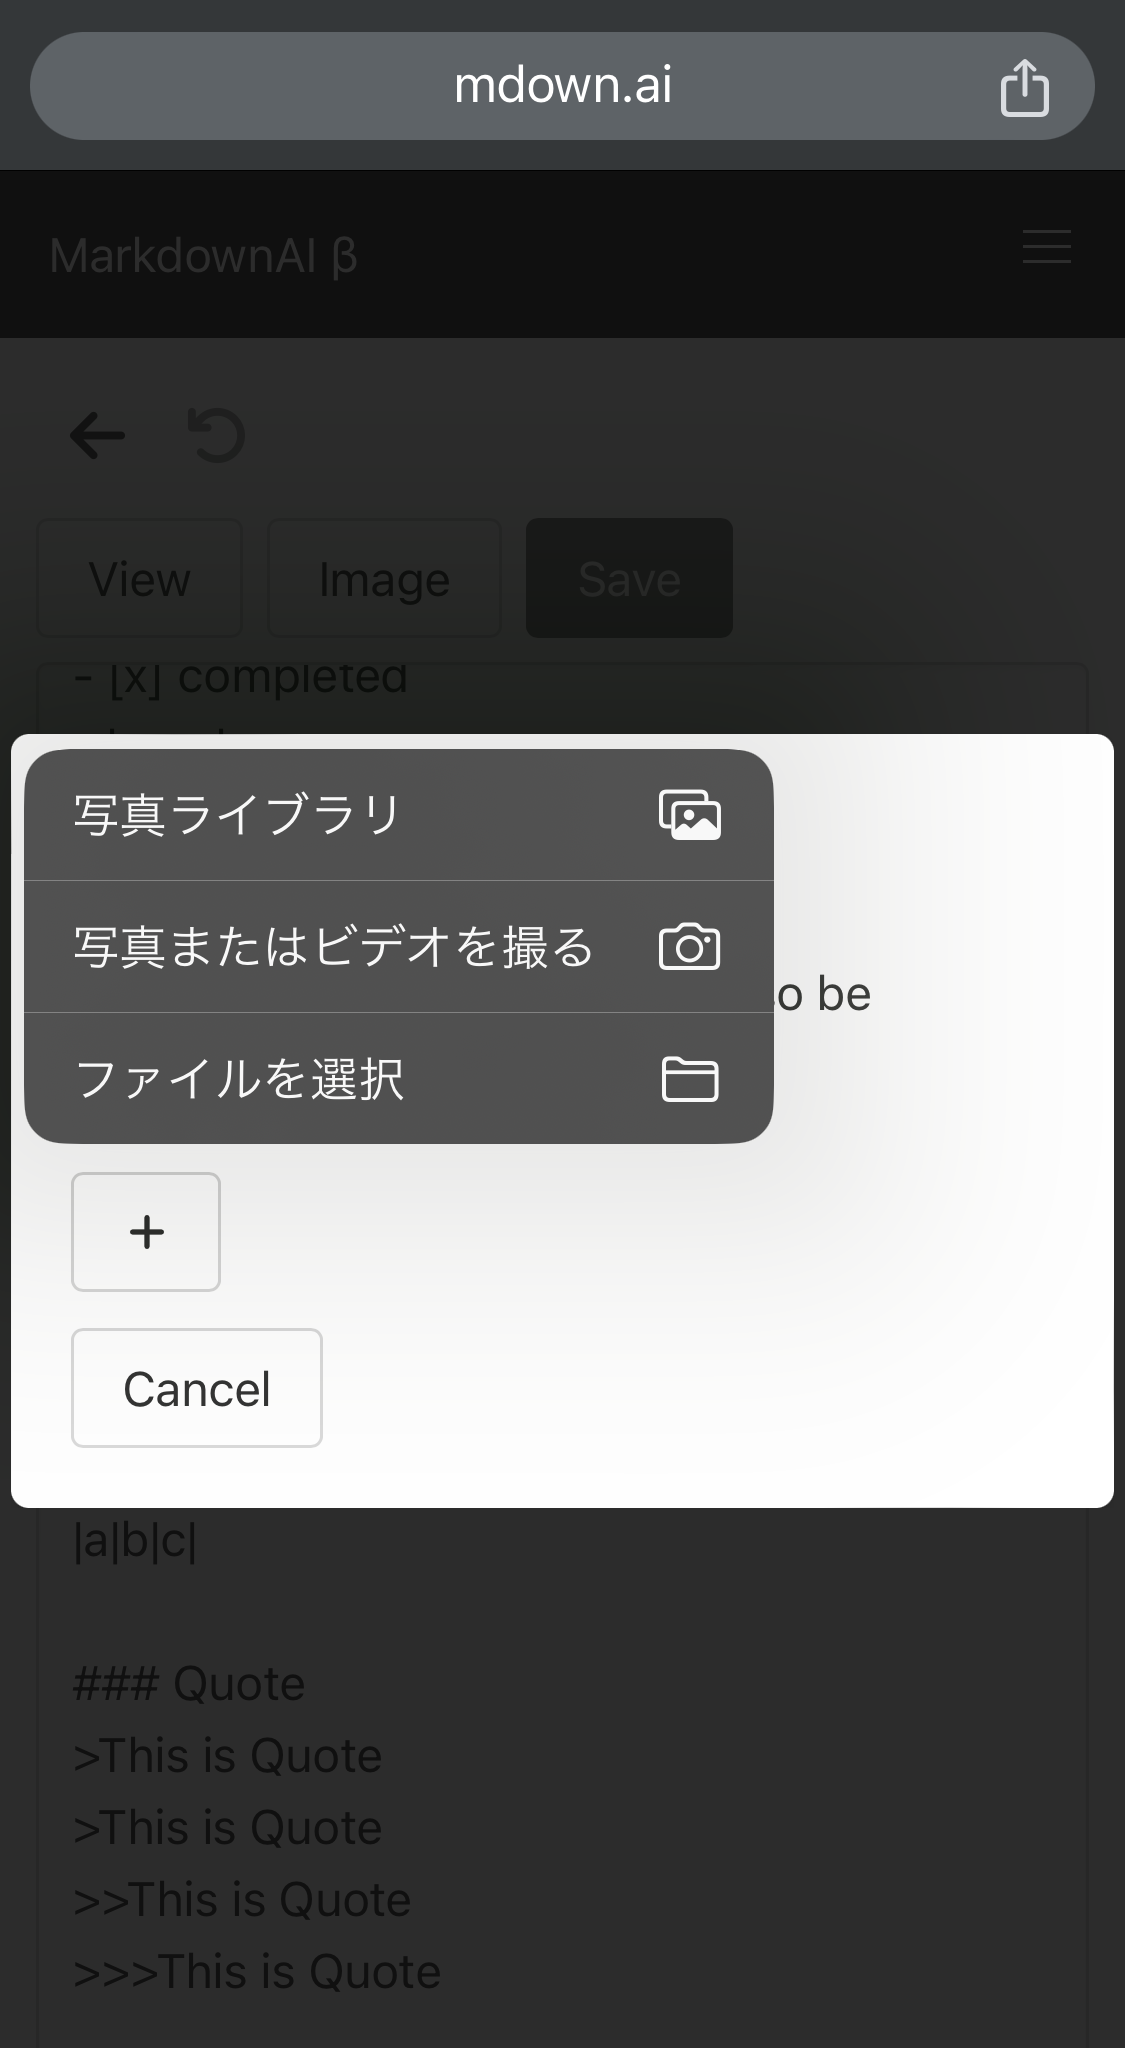
Task: Click the back arrow icon
Action: coord(97,435)
